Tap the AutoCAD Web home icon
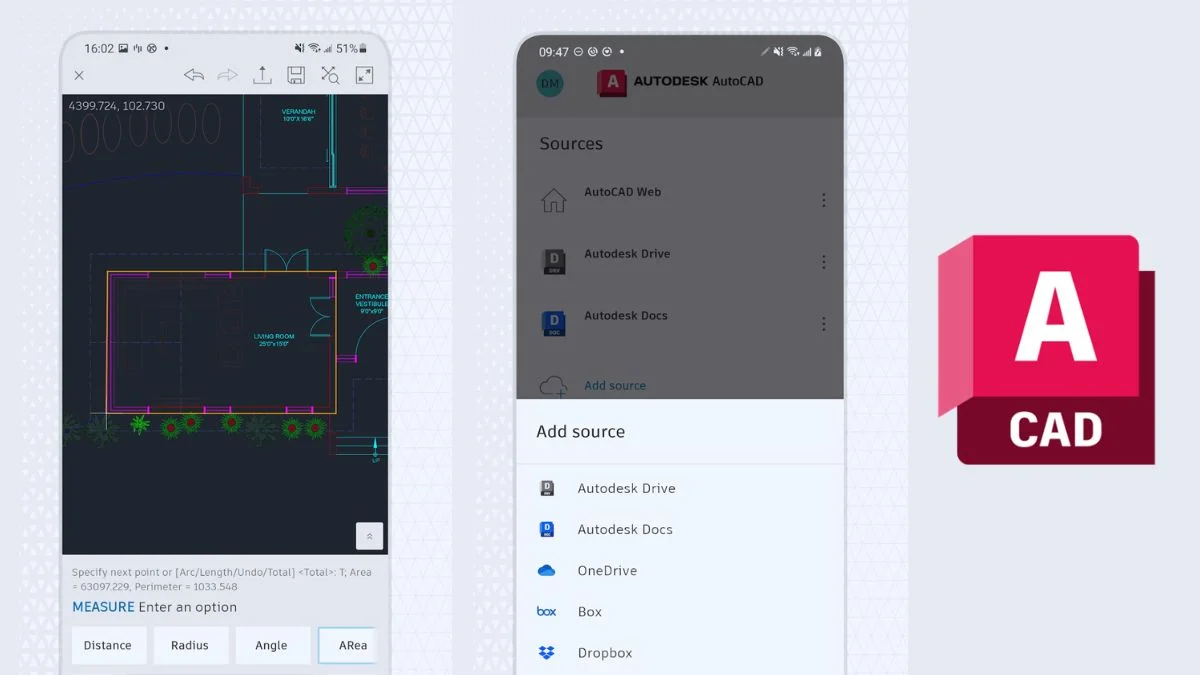This screenshot has height=675, width=1200. click(x=553, y=200)
